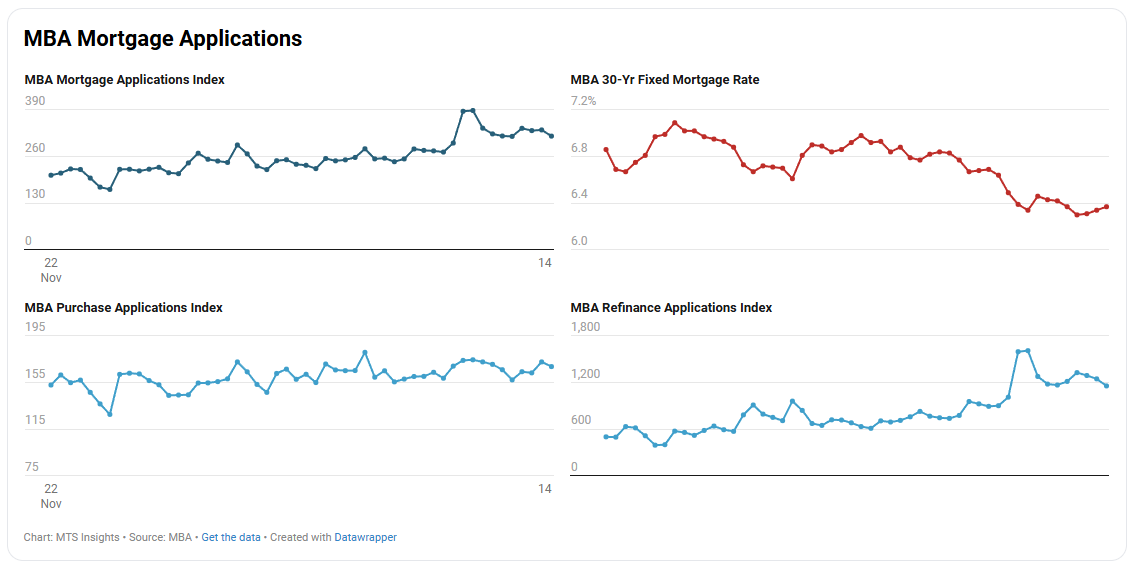Click the 'MBA Purchase Applications Index' title
1139x571 pixels.
coord(123,308)
